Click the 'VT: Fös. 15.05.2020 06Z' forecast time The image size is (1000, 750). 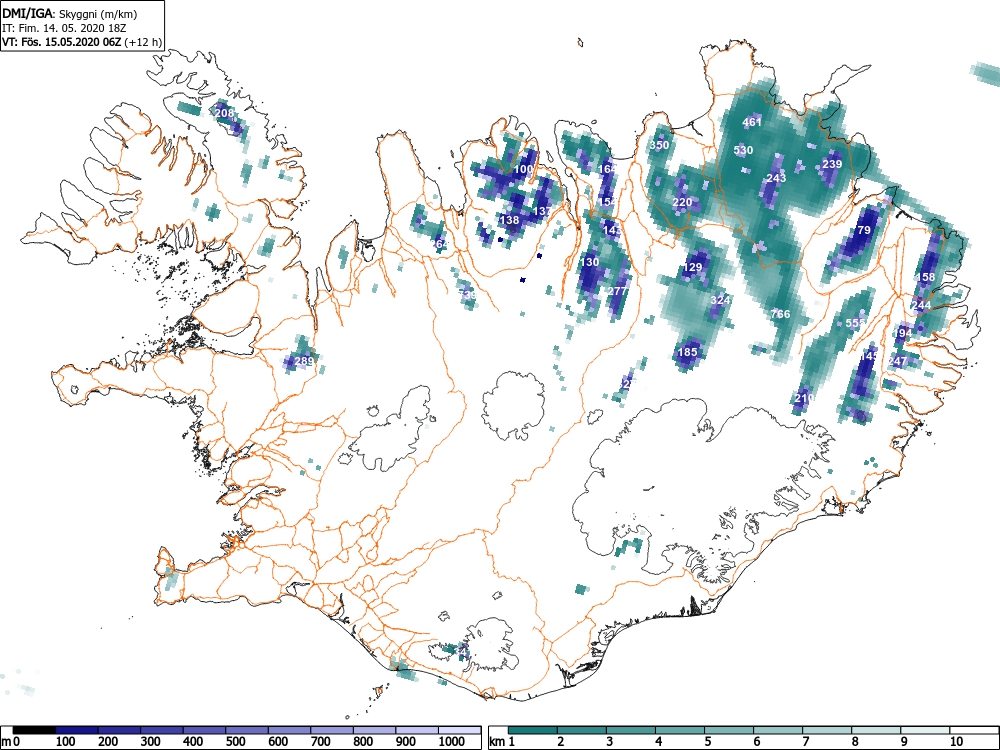click(x=64, y=42)
